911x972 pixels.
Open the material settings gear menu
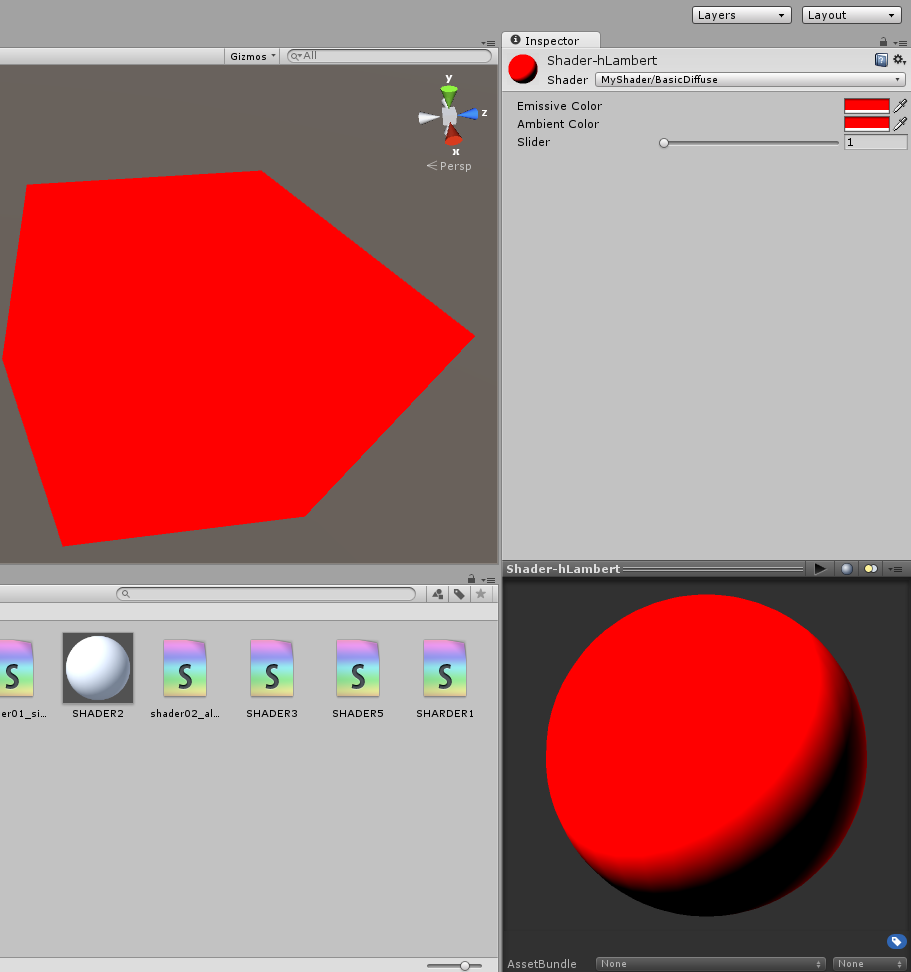pos(899,60)
